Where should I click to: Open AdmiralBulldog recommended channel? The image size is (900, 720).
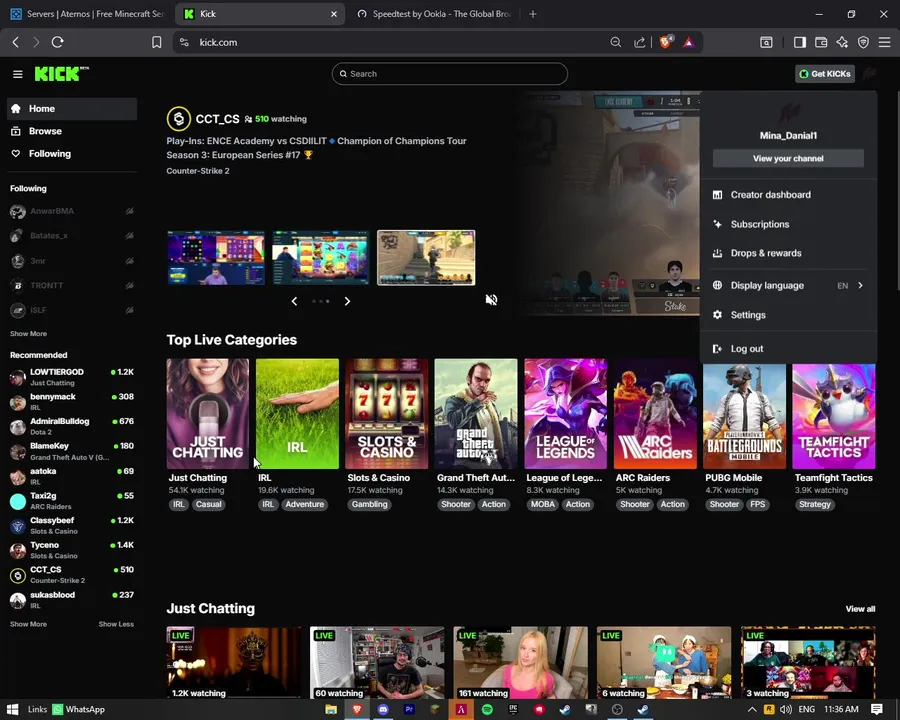click(72, 427)
